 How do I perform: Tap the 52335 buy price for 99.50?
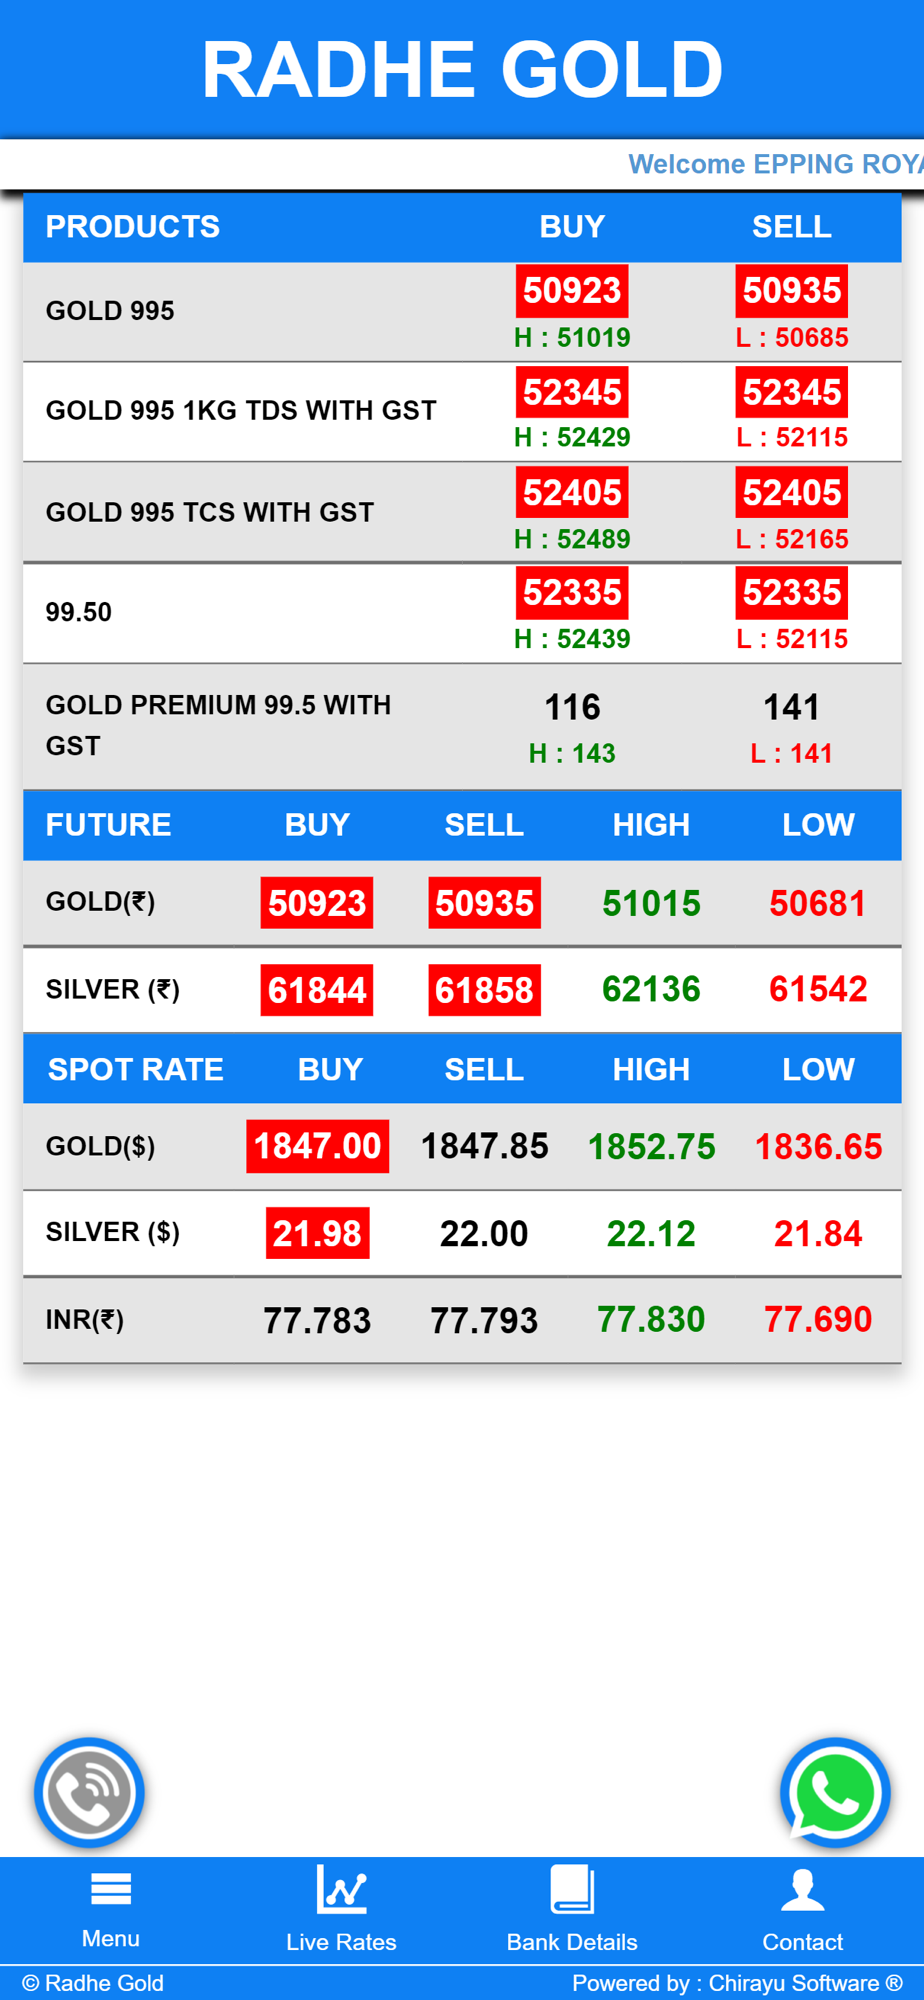tap(572, 593)
